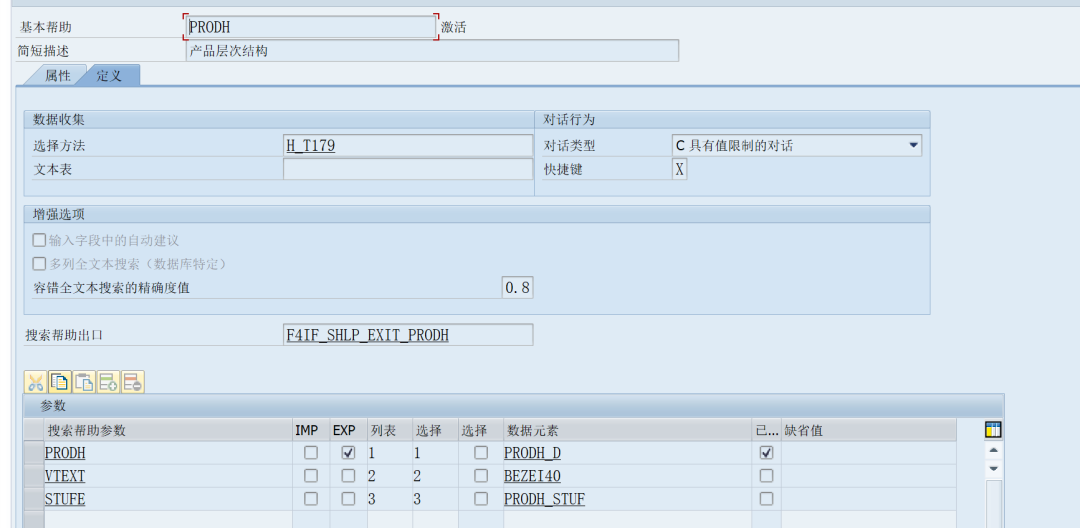The width and height of the screenshot is (1080, 528).
Task: Click data element PRODH_D
Action: point(627,453)
